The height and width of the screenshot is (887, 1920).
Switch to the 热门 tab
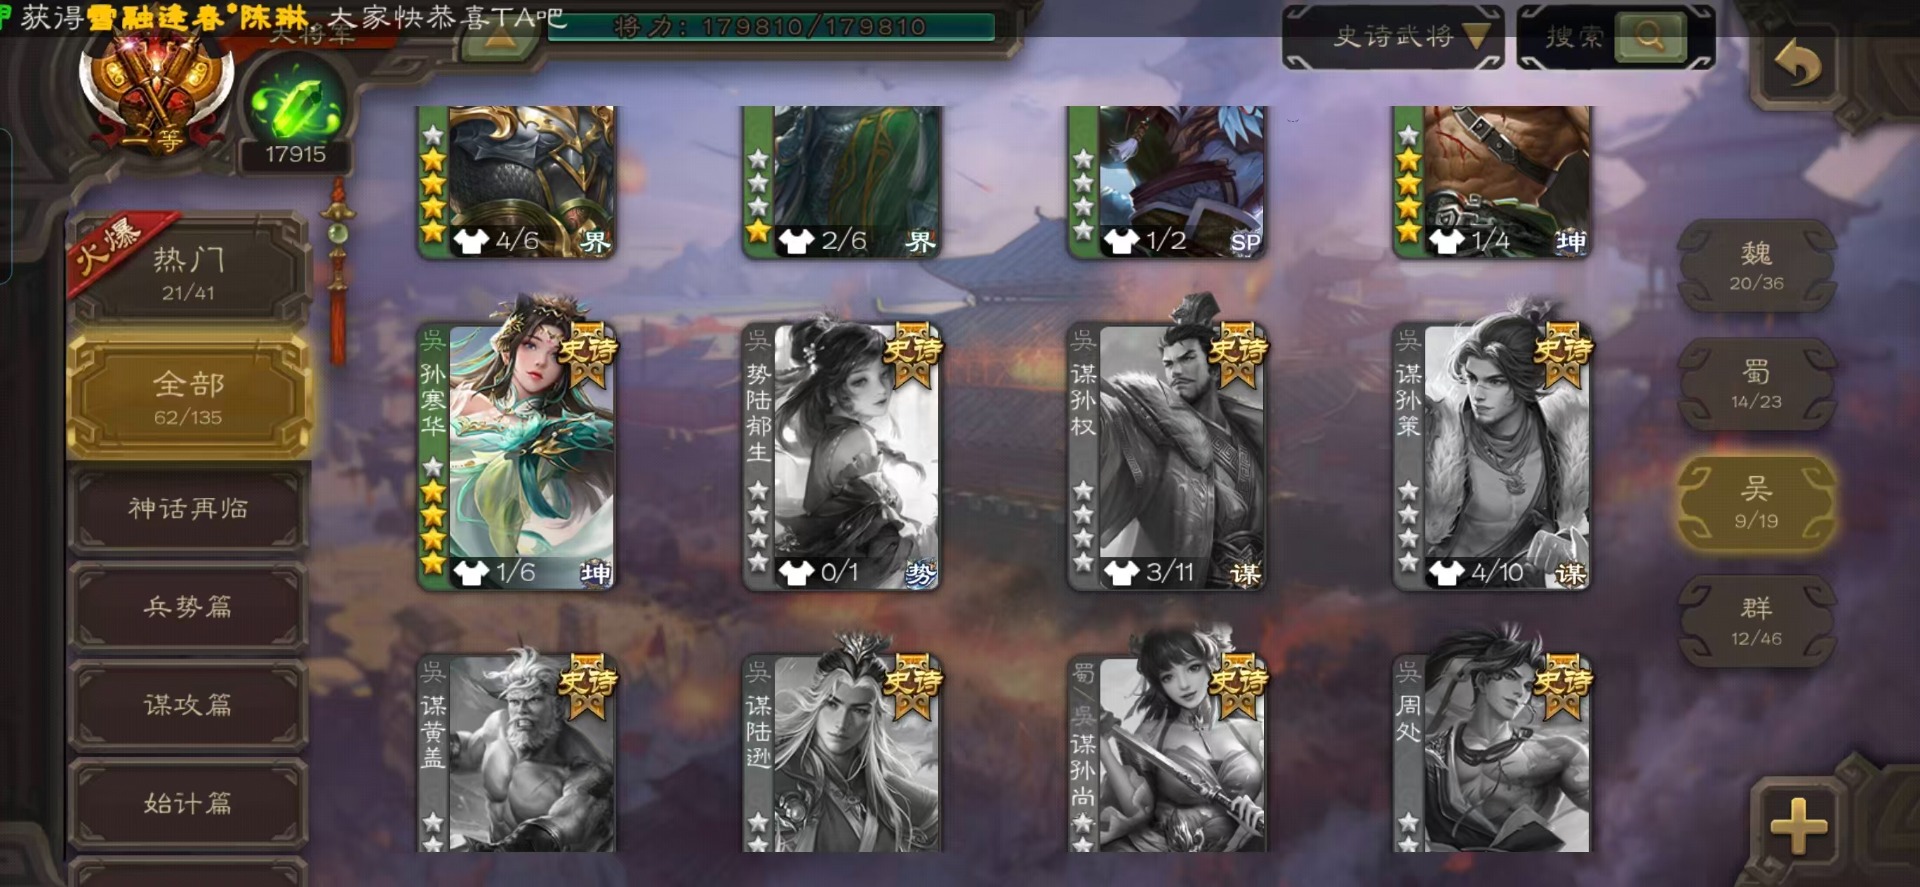click(188, 271)
